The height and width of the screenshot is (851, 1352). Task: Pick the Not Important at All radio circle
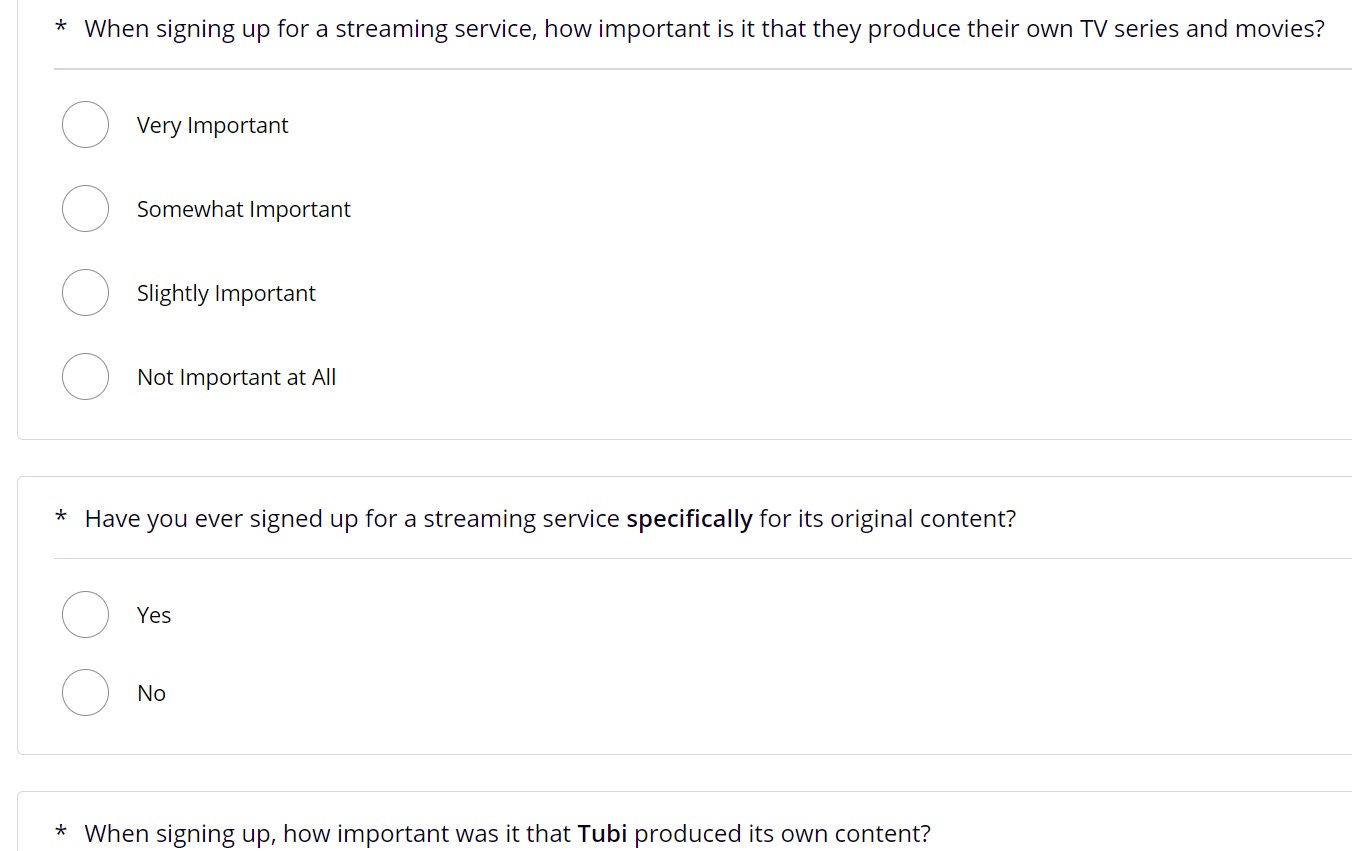click(85, 377)
